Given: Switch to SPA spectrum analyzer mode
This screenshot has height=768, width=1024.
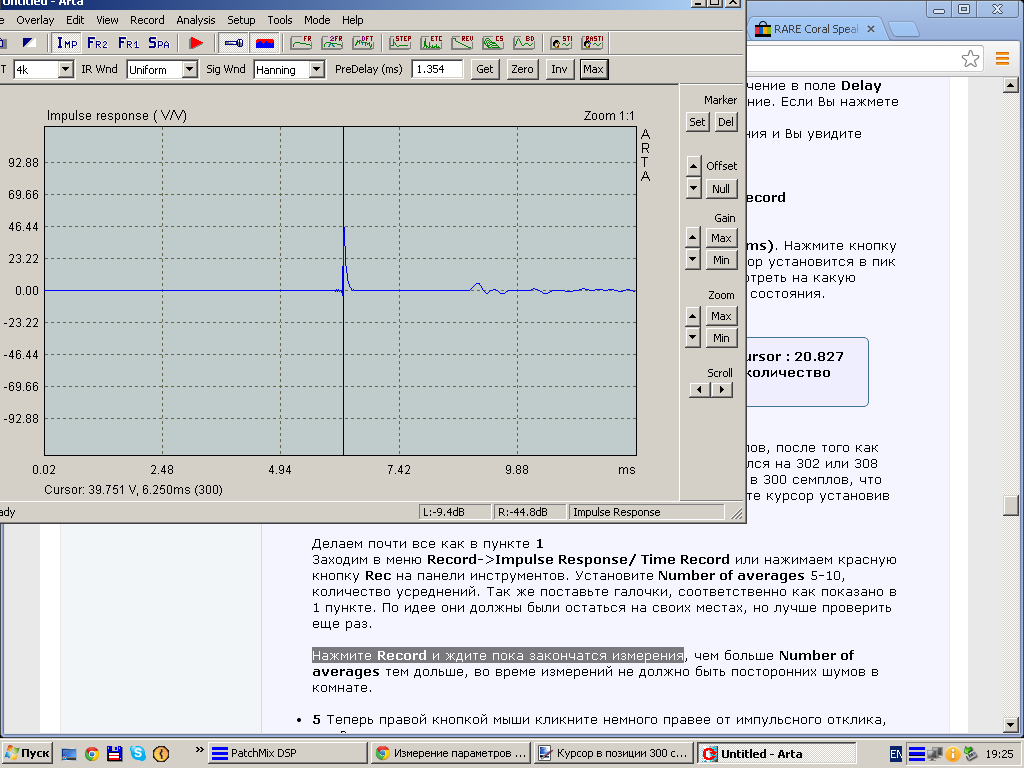Looking at the screenshot, I should click(x=159, y=43).
